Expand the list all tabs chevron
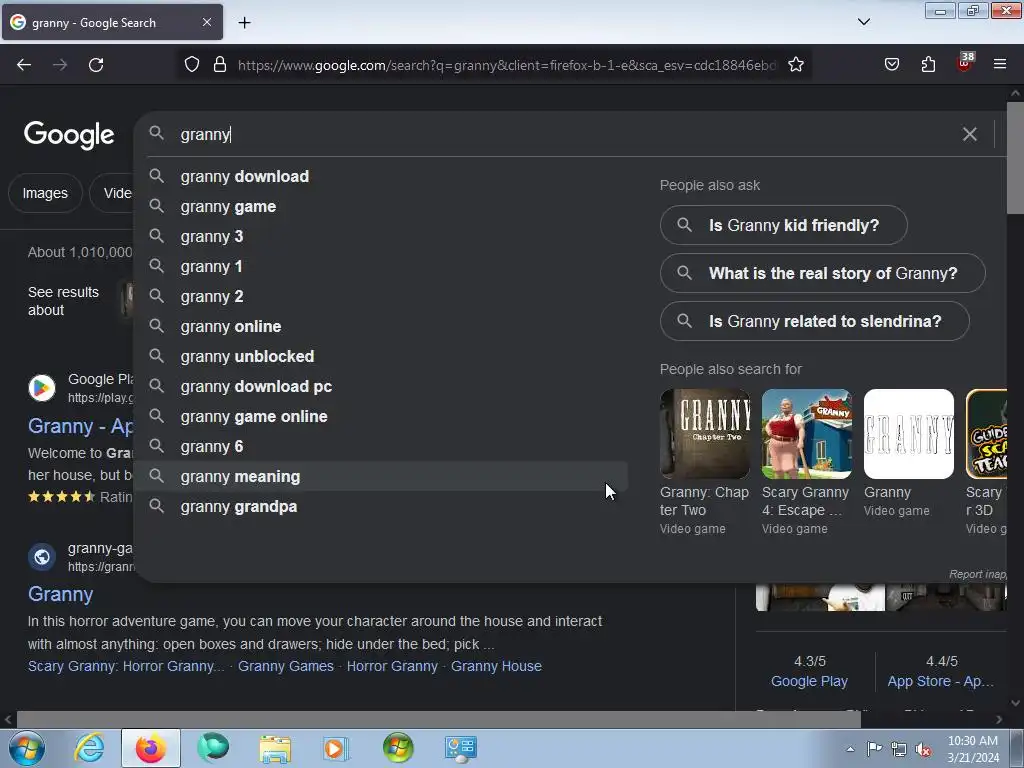Image resolution: width=1024 pixels, height=768 pixels. (863, 22)
